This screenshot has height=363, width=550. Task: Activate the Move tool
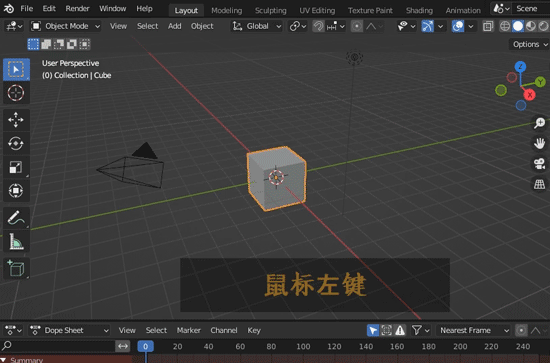[x=16, y=120]
